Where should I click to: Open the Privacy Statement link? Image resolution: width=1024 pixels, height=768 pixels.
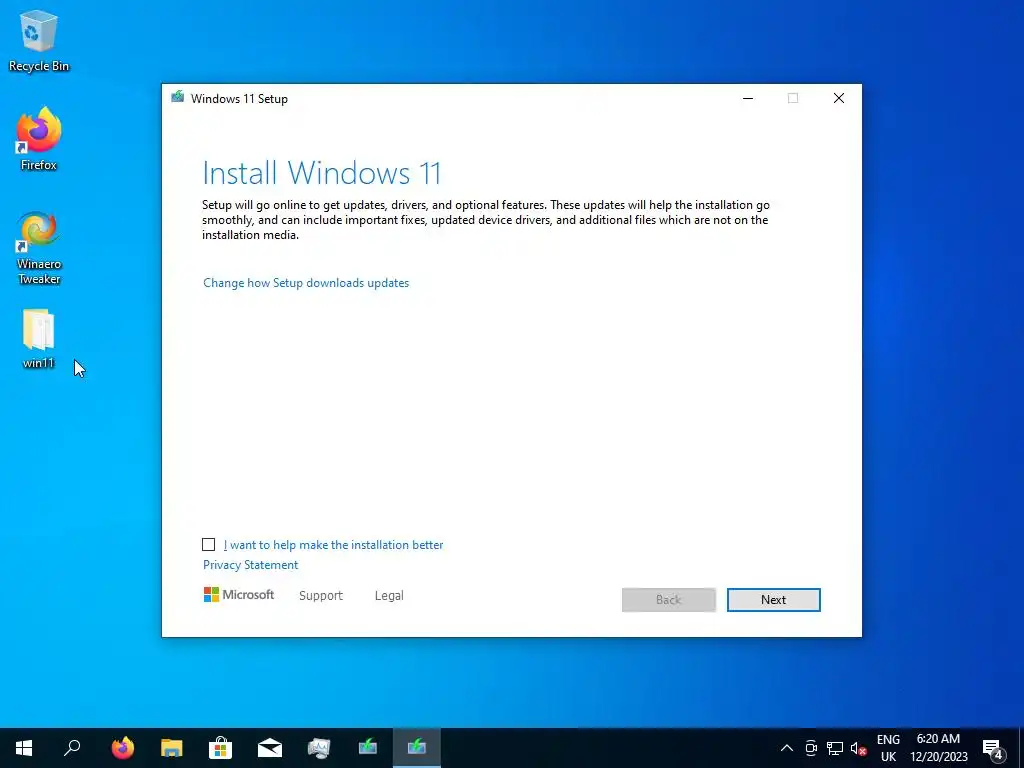point(250,565)
